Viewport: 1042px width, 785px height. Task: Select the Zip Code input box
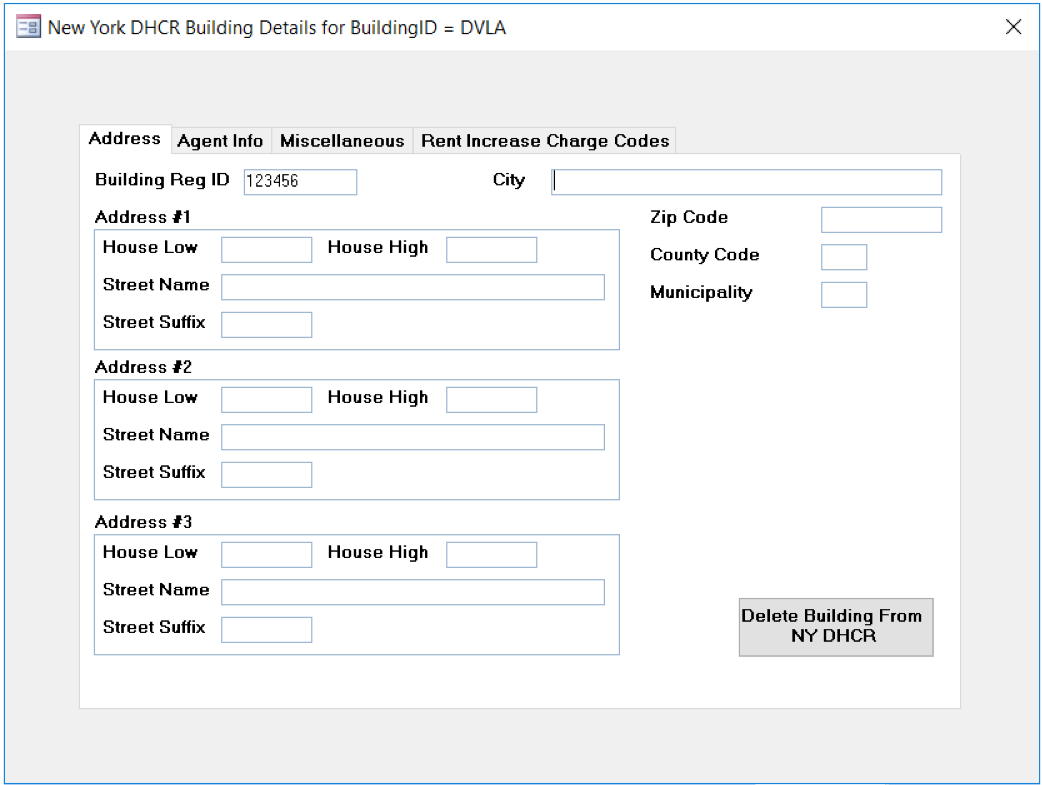click(x=881, y=219)
